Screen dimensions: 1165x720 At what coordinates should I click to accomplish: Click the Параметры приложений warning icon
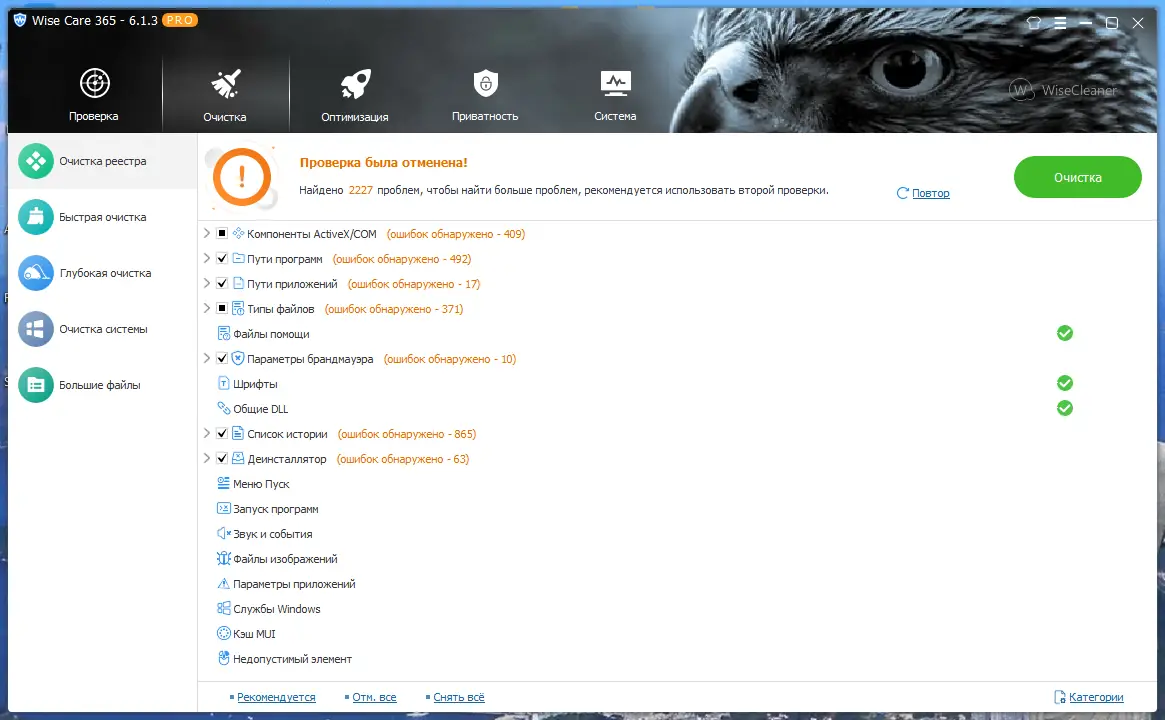coord(223,583)
